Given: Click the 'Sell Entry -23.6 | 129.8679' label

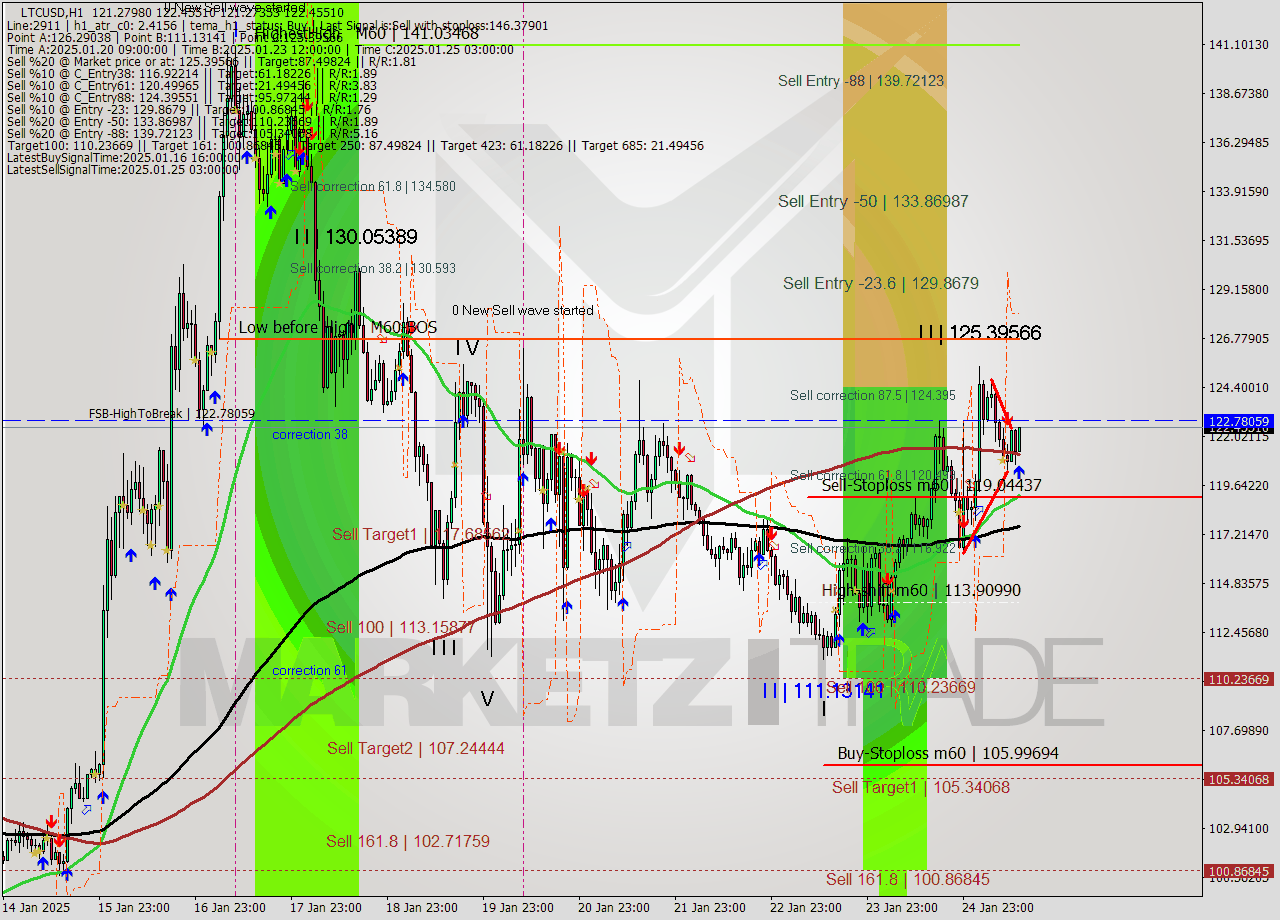Looking at the screenshot, I should coord(881,283).
